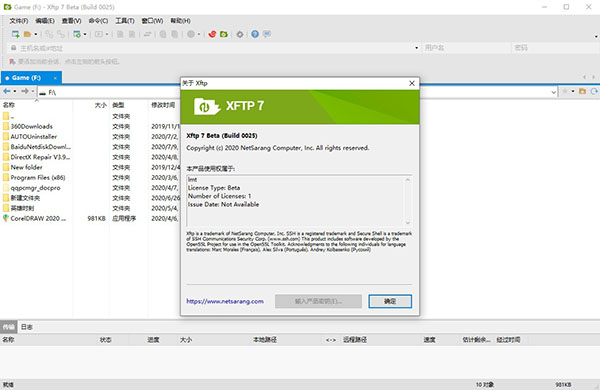Click the 本地路径 column header in transfer list
The image size is (600, 390).
[265, 339]
